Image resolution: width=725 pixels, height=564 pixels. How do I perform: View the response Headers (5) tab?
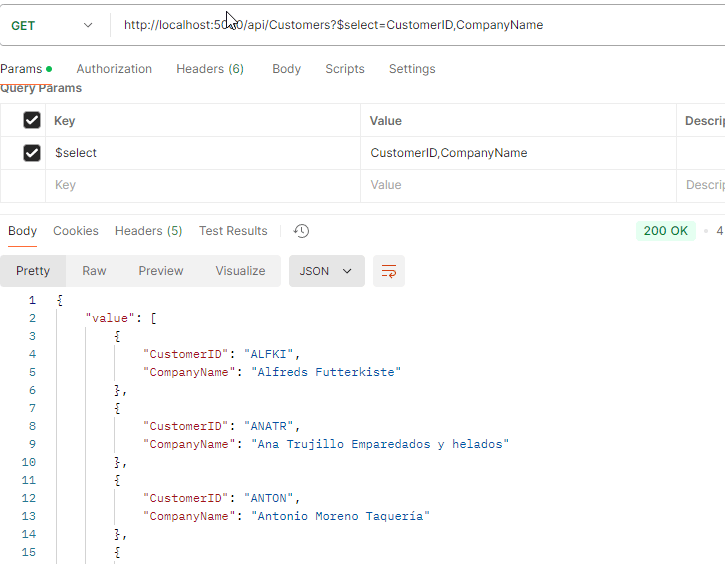pyautogui.click(x=148, y=231)
